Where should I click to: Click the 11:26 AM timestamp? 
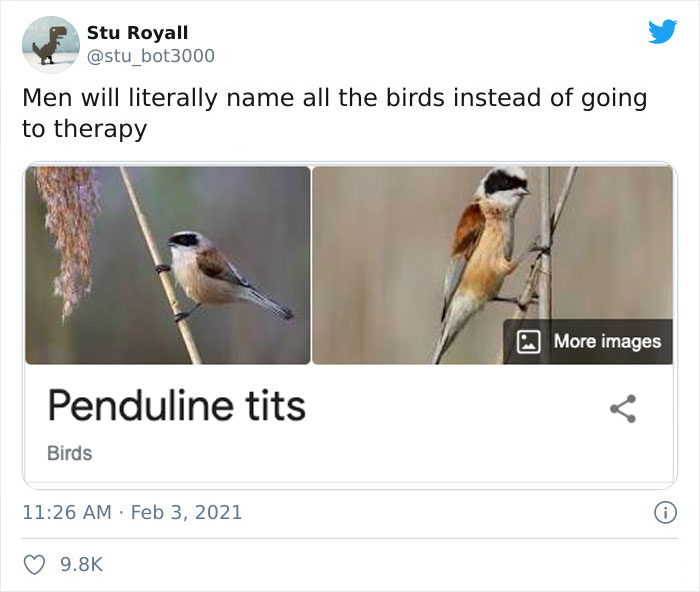pos(66,512)
